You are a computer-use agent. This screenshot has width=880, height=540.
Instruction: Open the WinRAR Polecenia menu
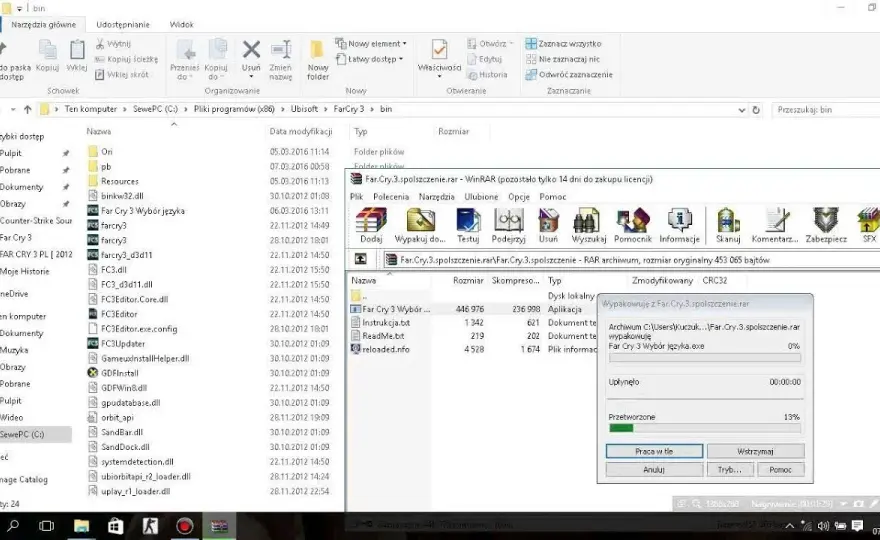(x=391, y=197)
